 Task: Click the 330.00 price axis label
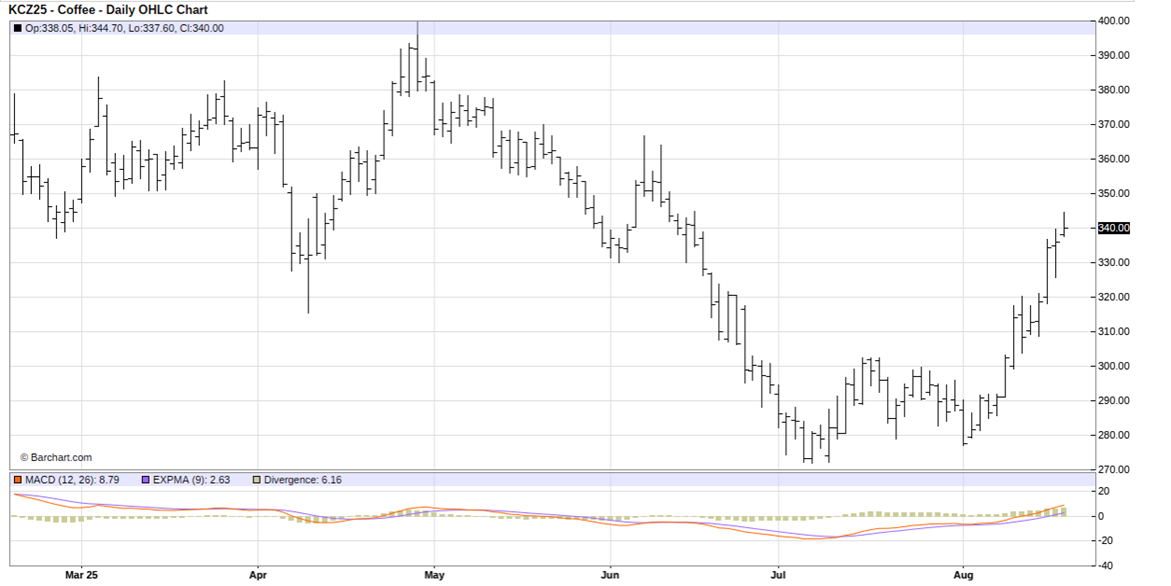tap(1113, 263)
